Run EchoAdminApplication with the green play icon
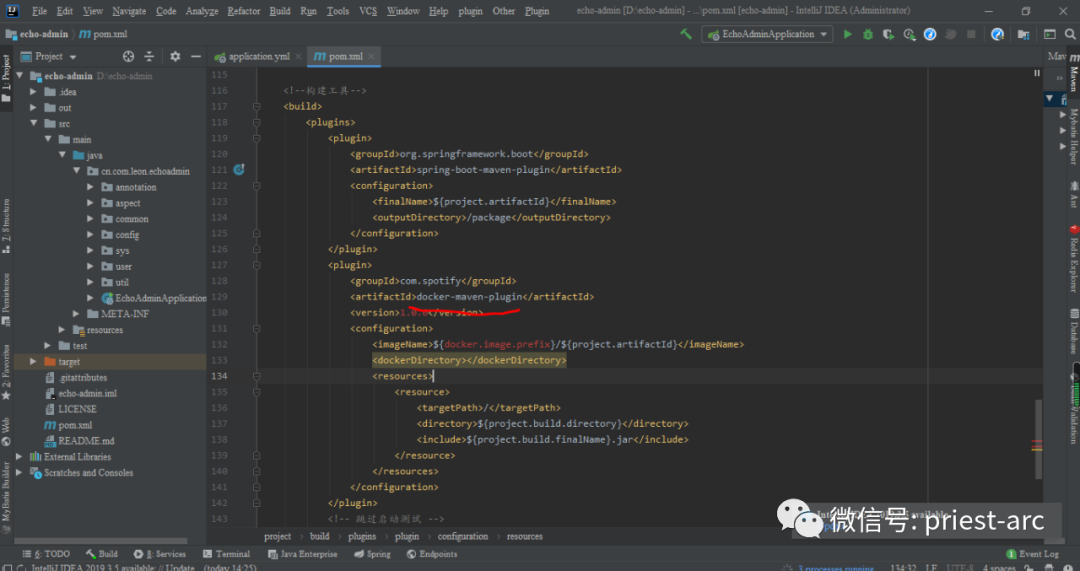 click(847, 34)
